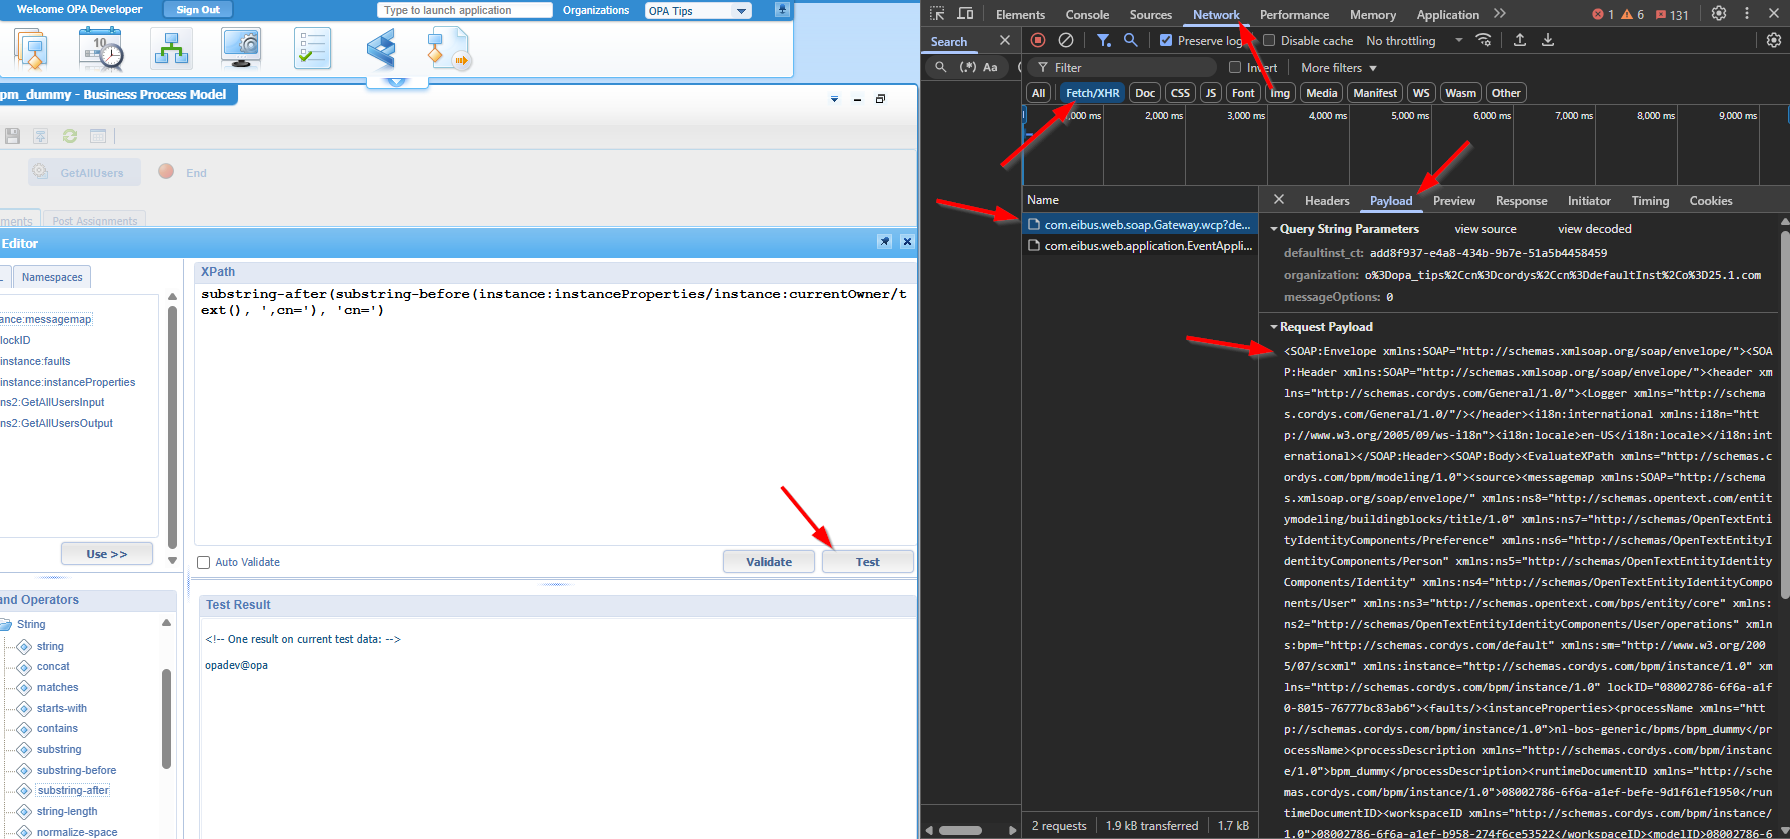This screenshot has width=1790, height=839.
Task: Import a HAR file with the upload icon
Action: pyautogui.click(x=1520, y=40)
